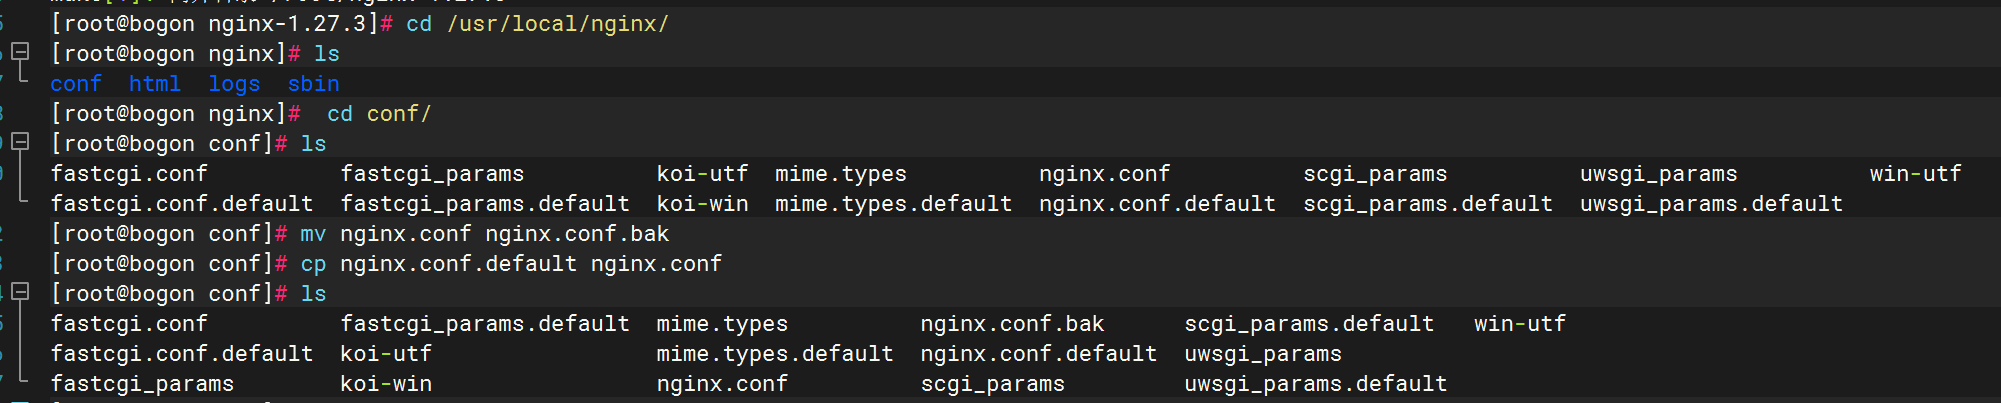The height and width of the screenshot is (403, 2001).
Task: Click 'scgi_params' in the first conf listing
Action: pyautogui.click(x=1375, y=174)
